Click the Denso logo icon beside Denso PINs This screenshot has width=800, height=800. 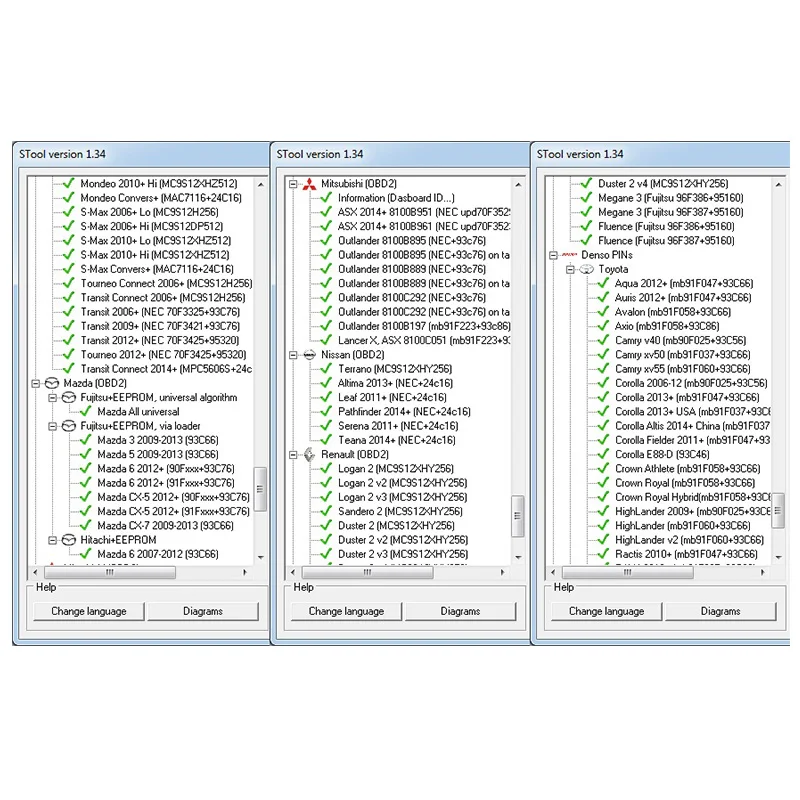(569, 255)
